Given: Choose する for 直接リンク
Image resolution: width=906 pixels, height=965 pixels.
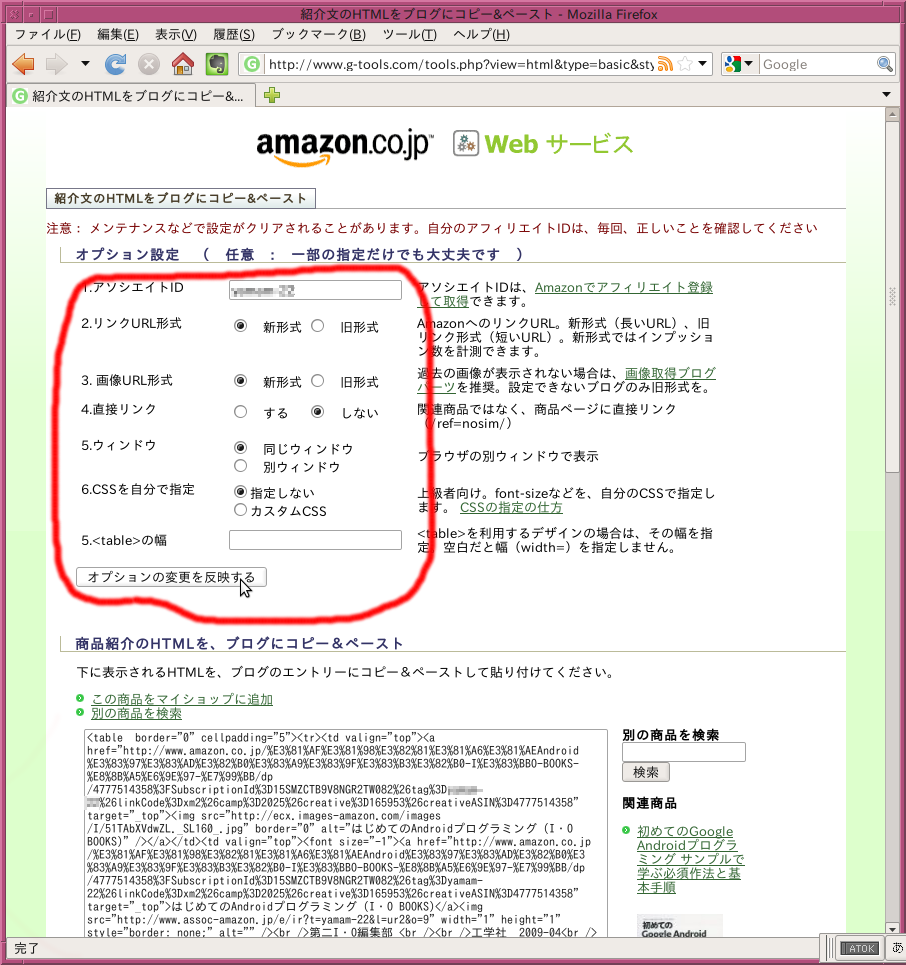Looking at the screenshot, I should [x=241, y=412].
